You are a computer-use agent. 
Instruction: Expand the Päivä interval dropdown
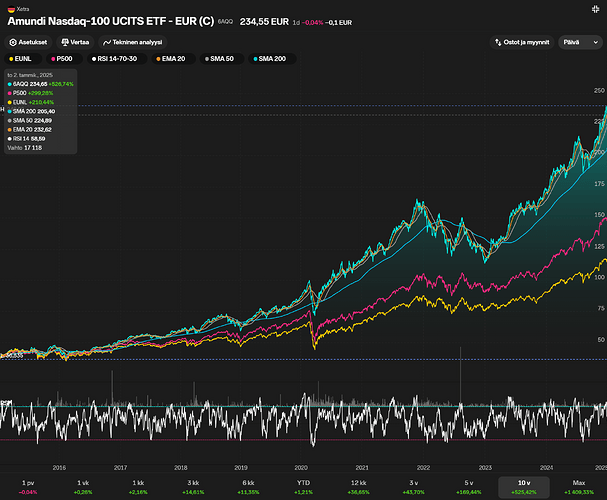click(580, 42)
